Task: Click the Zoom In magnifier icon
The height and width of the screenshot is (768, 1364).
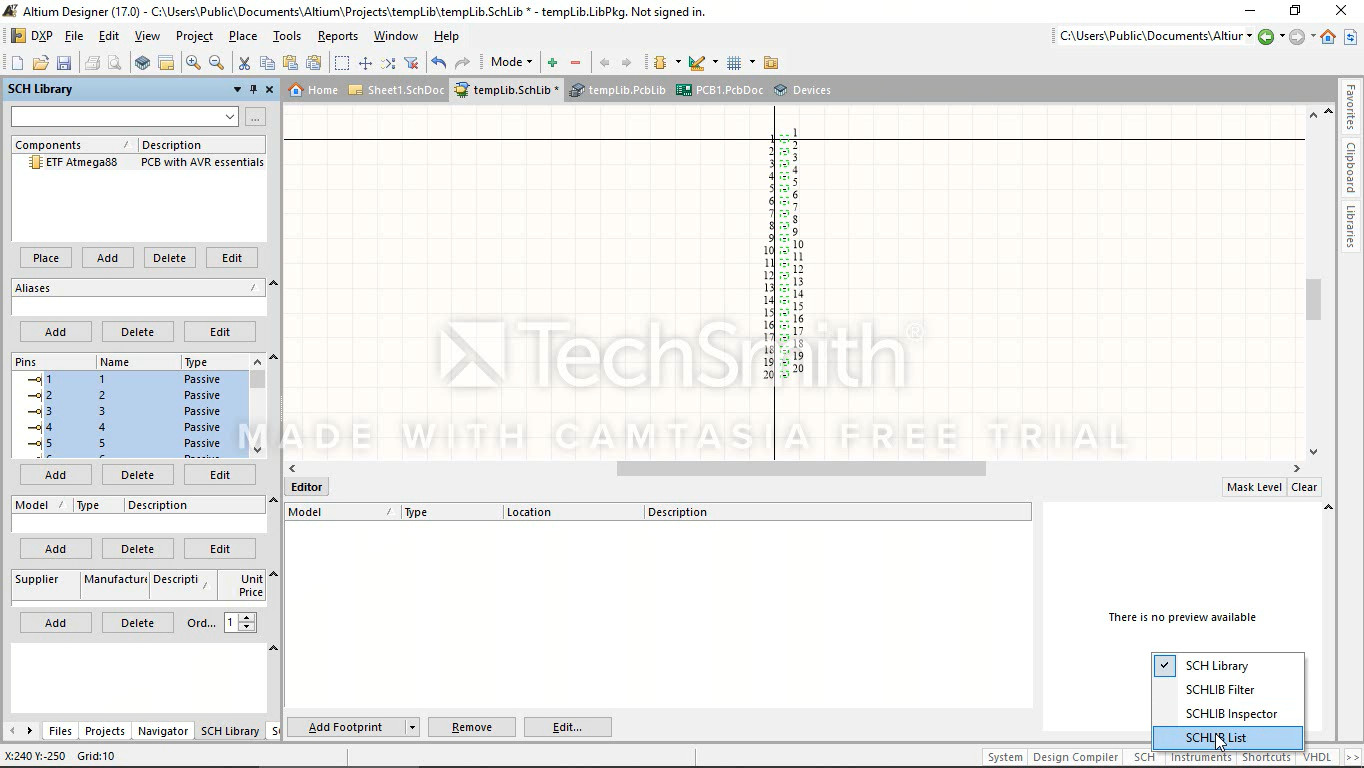Action: click(193, 63)
